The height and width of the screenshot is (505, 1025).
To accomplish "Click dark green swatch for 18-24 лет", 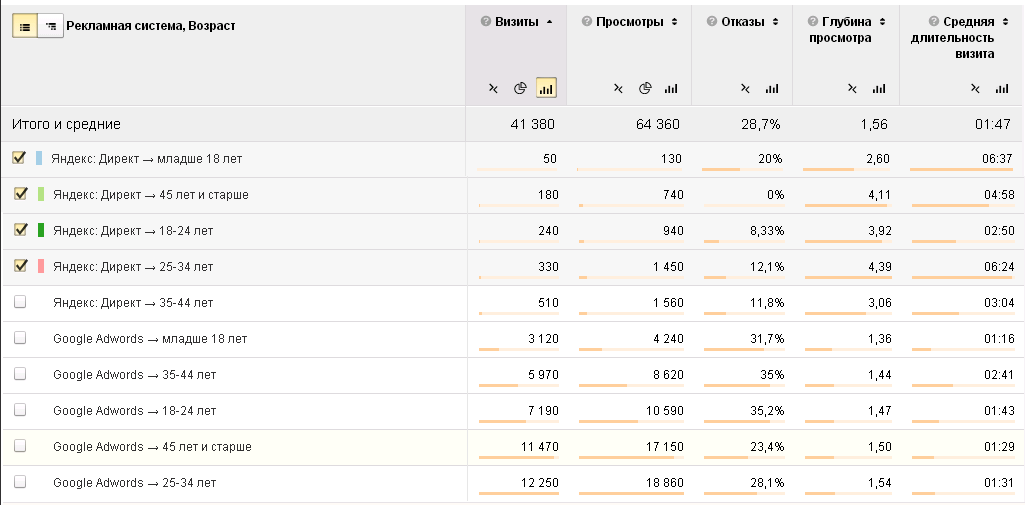I will [x=40, y=230].
